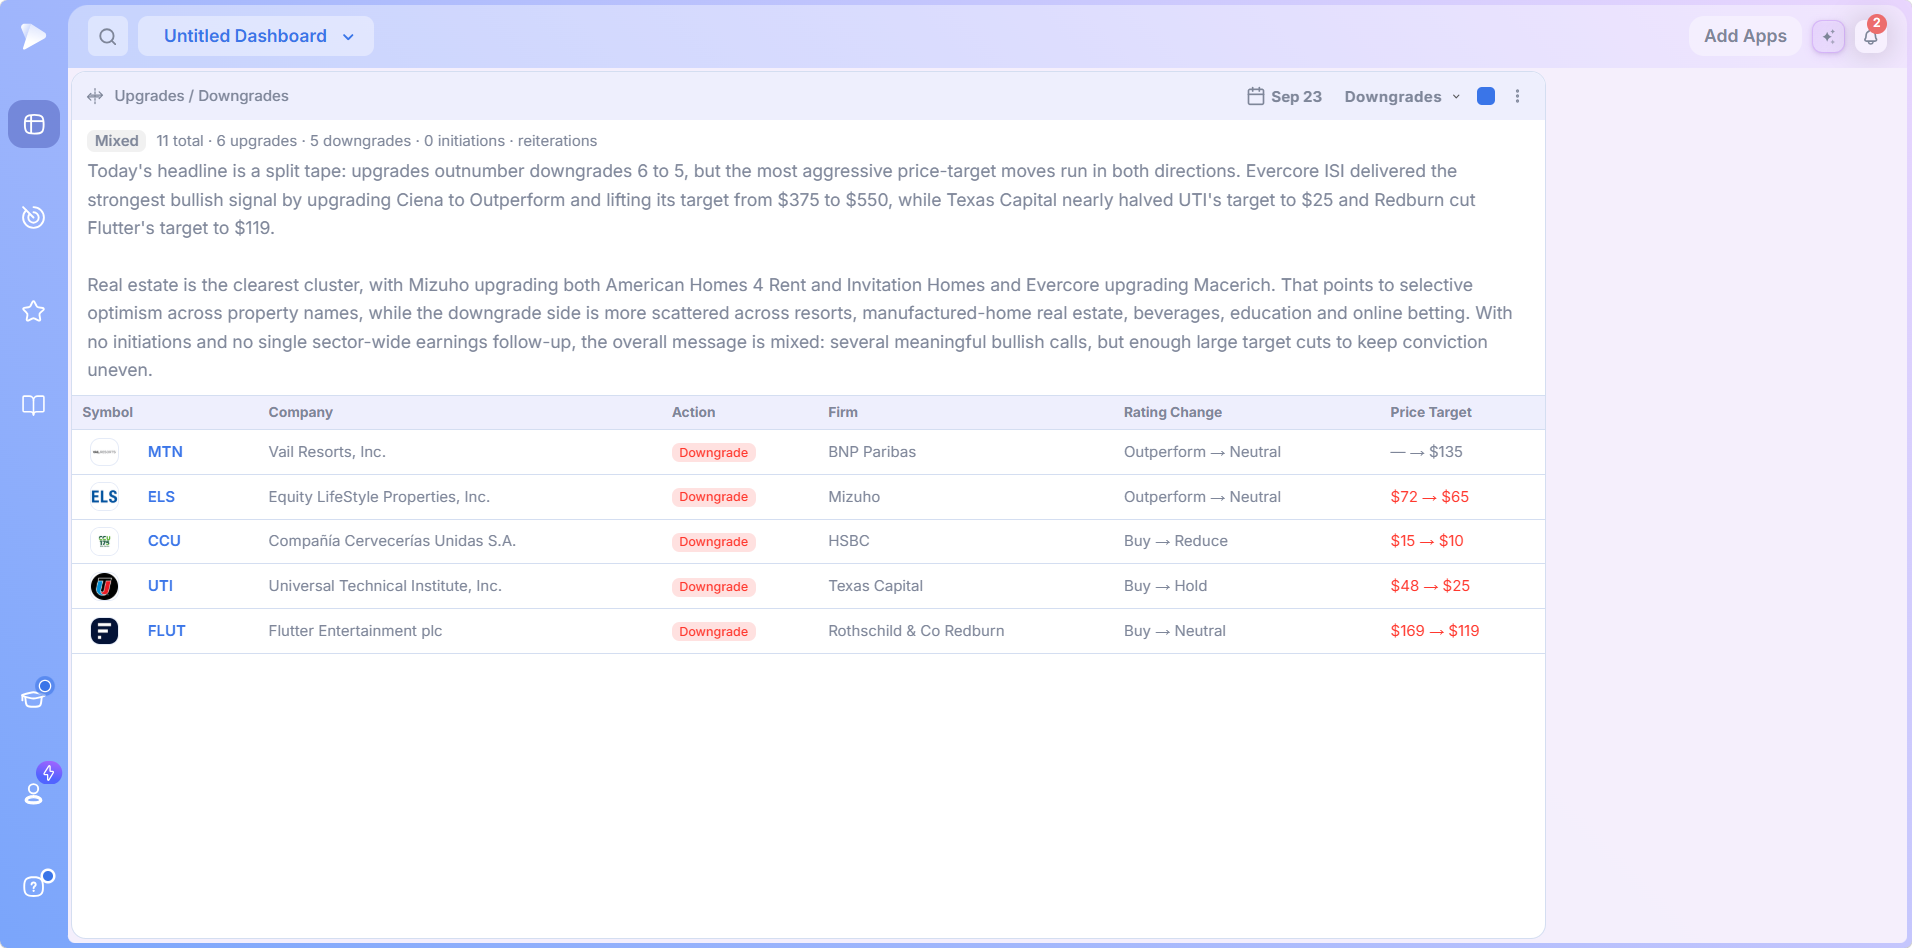Open the dashboard view sidebar icon
Viewport: 1912px width, 948px height.
pyautogui.click(x=34, y=124)
